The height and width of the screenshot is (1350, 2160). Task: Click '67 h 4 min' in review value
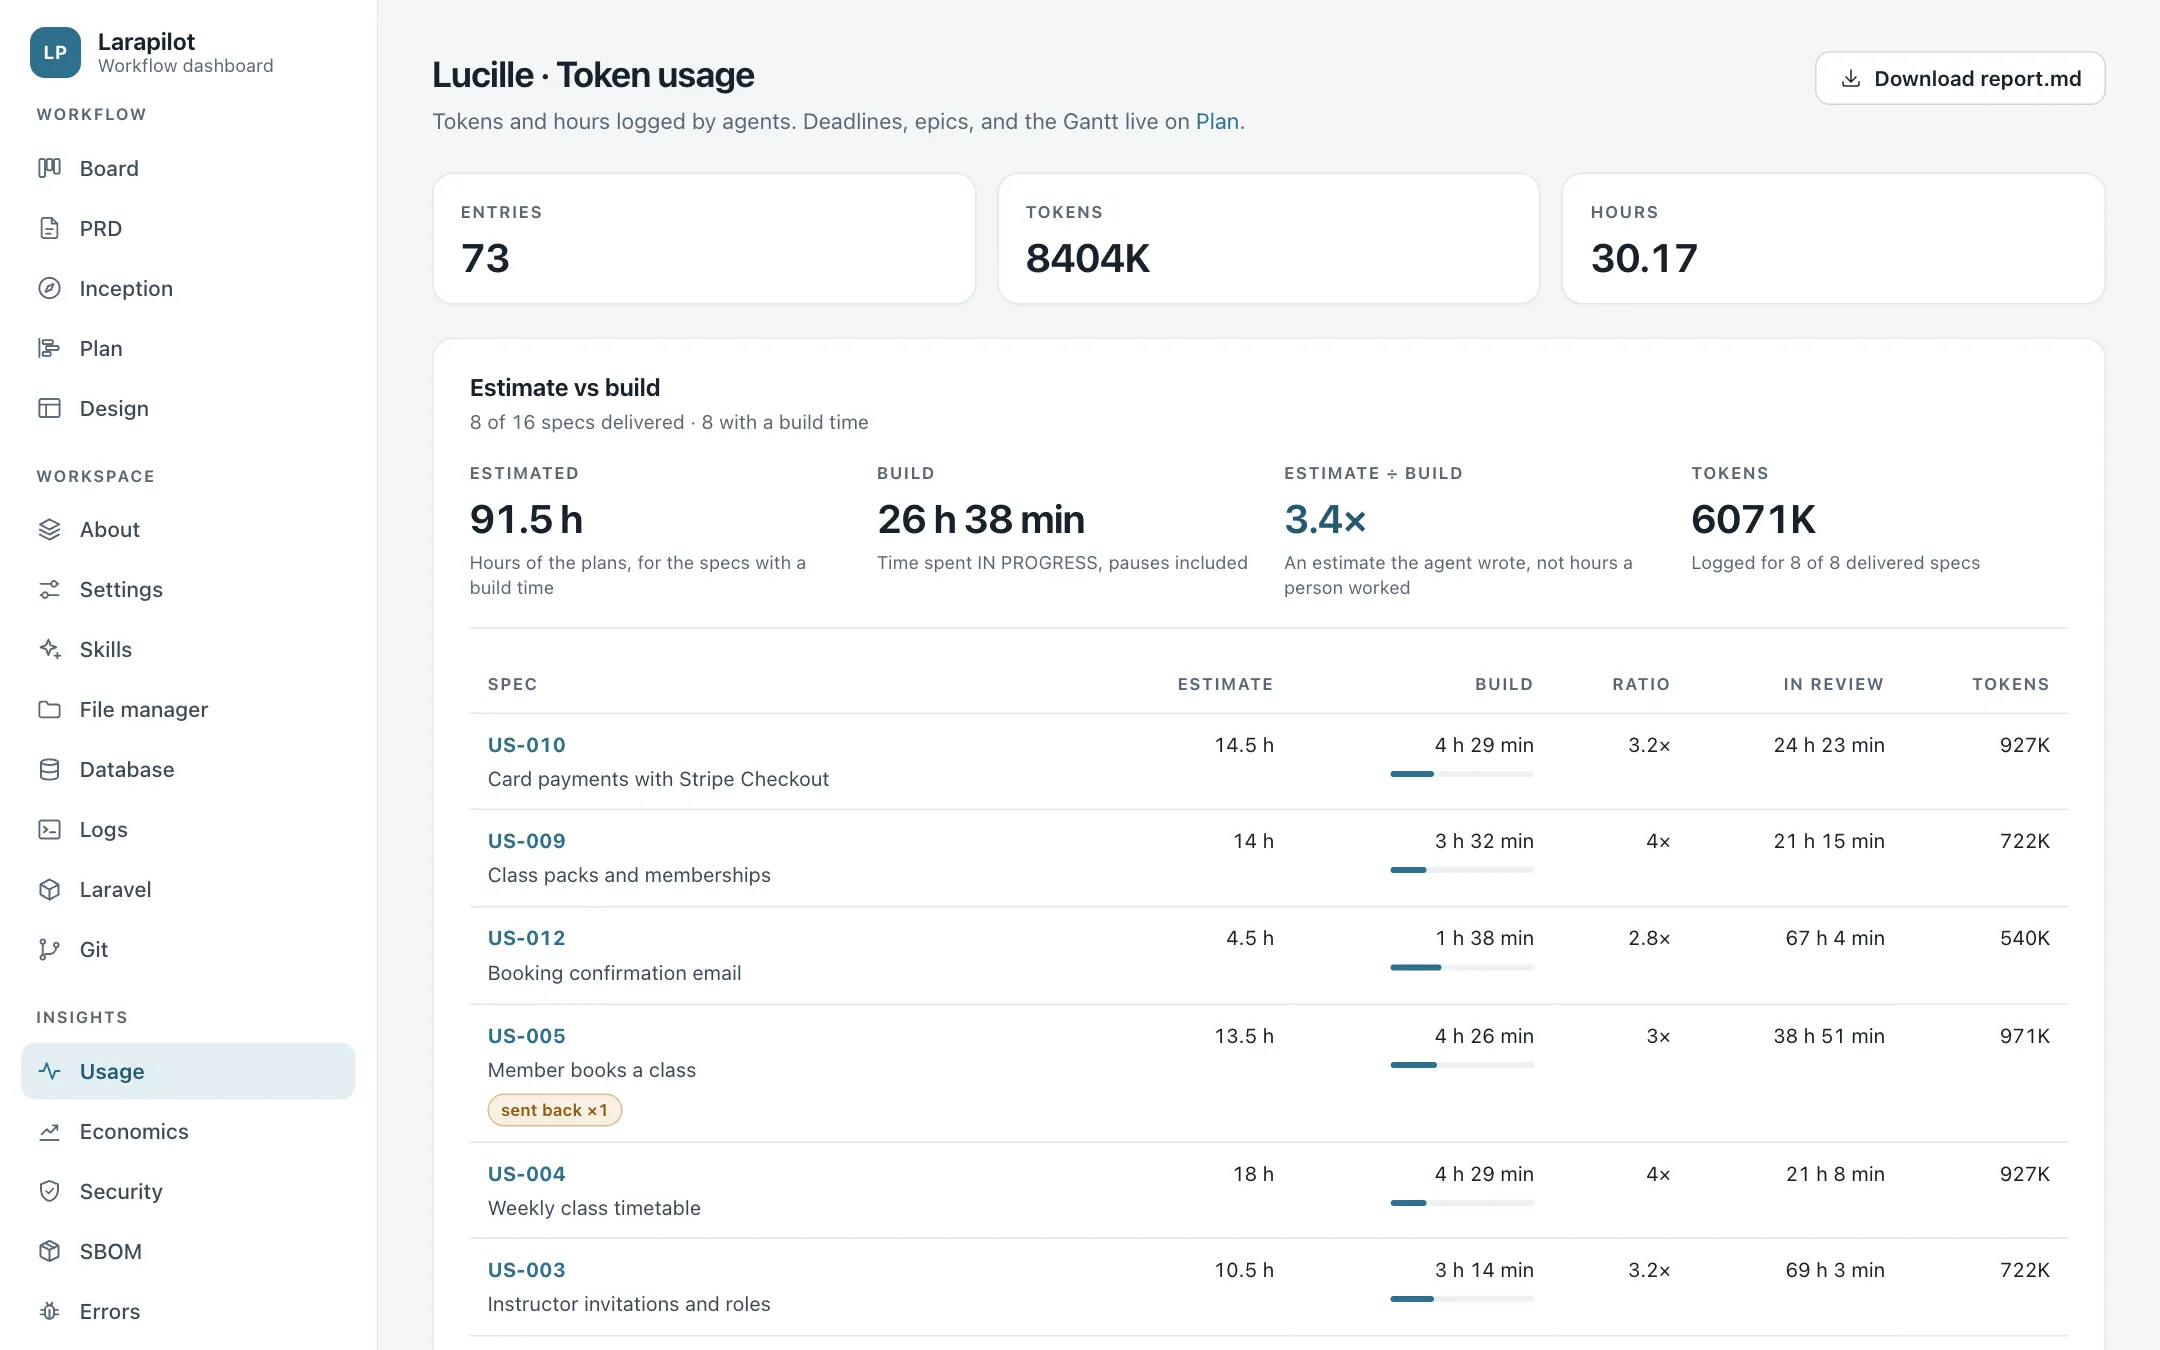1834,938
